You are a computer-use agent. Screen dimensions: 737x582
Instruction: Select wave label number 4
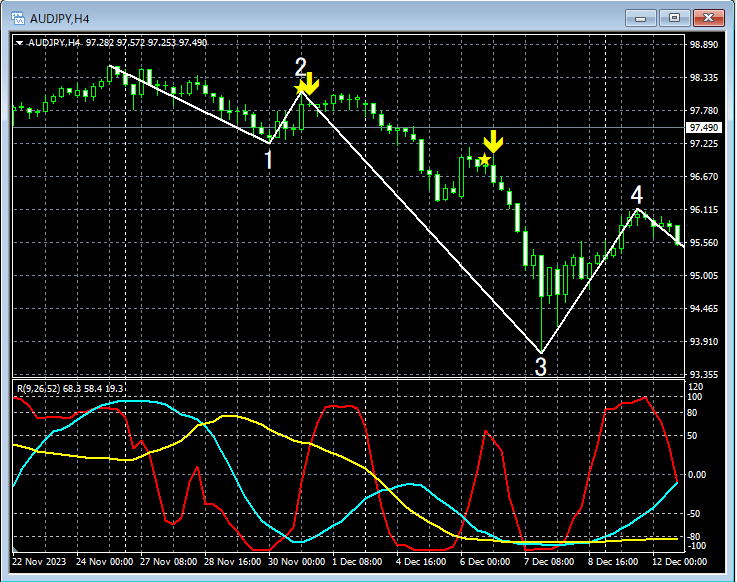pos(637,195)
